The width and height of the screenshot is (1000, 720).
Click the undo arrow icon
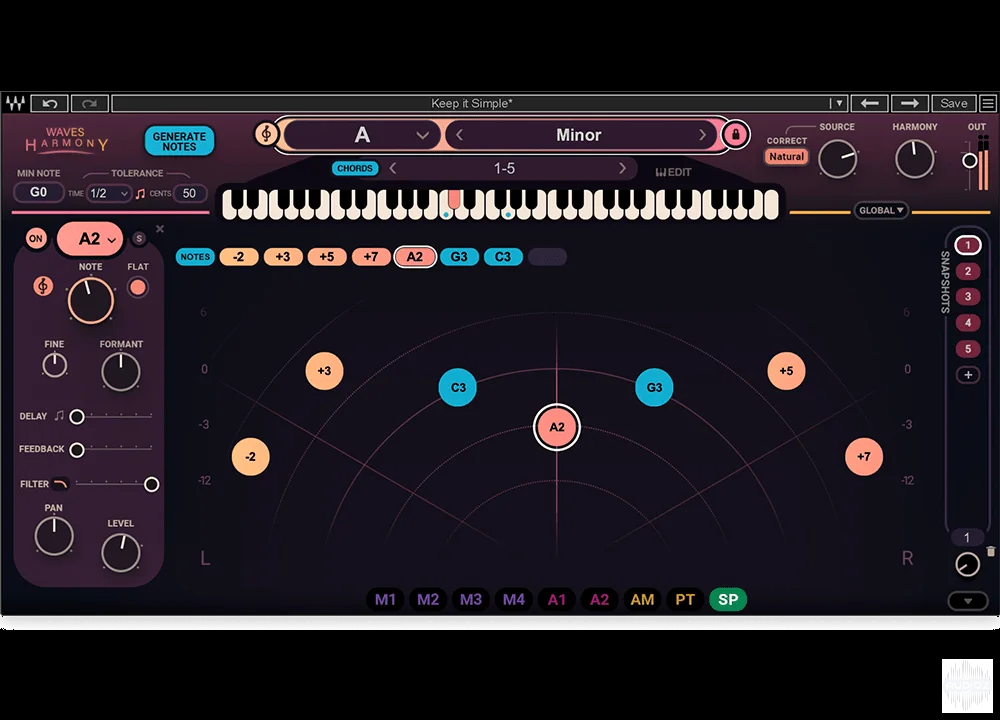pos(50,103)
